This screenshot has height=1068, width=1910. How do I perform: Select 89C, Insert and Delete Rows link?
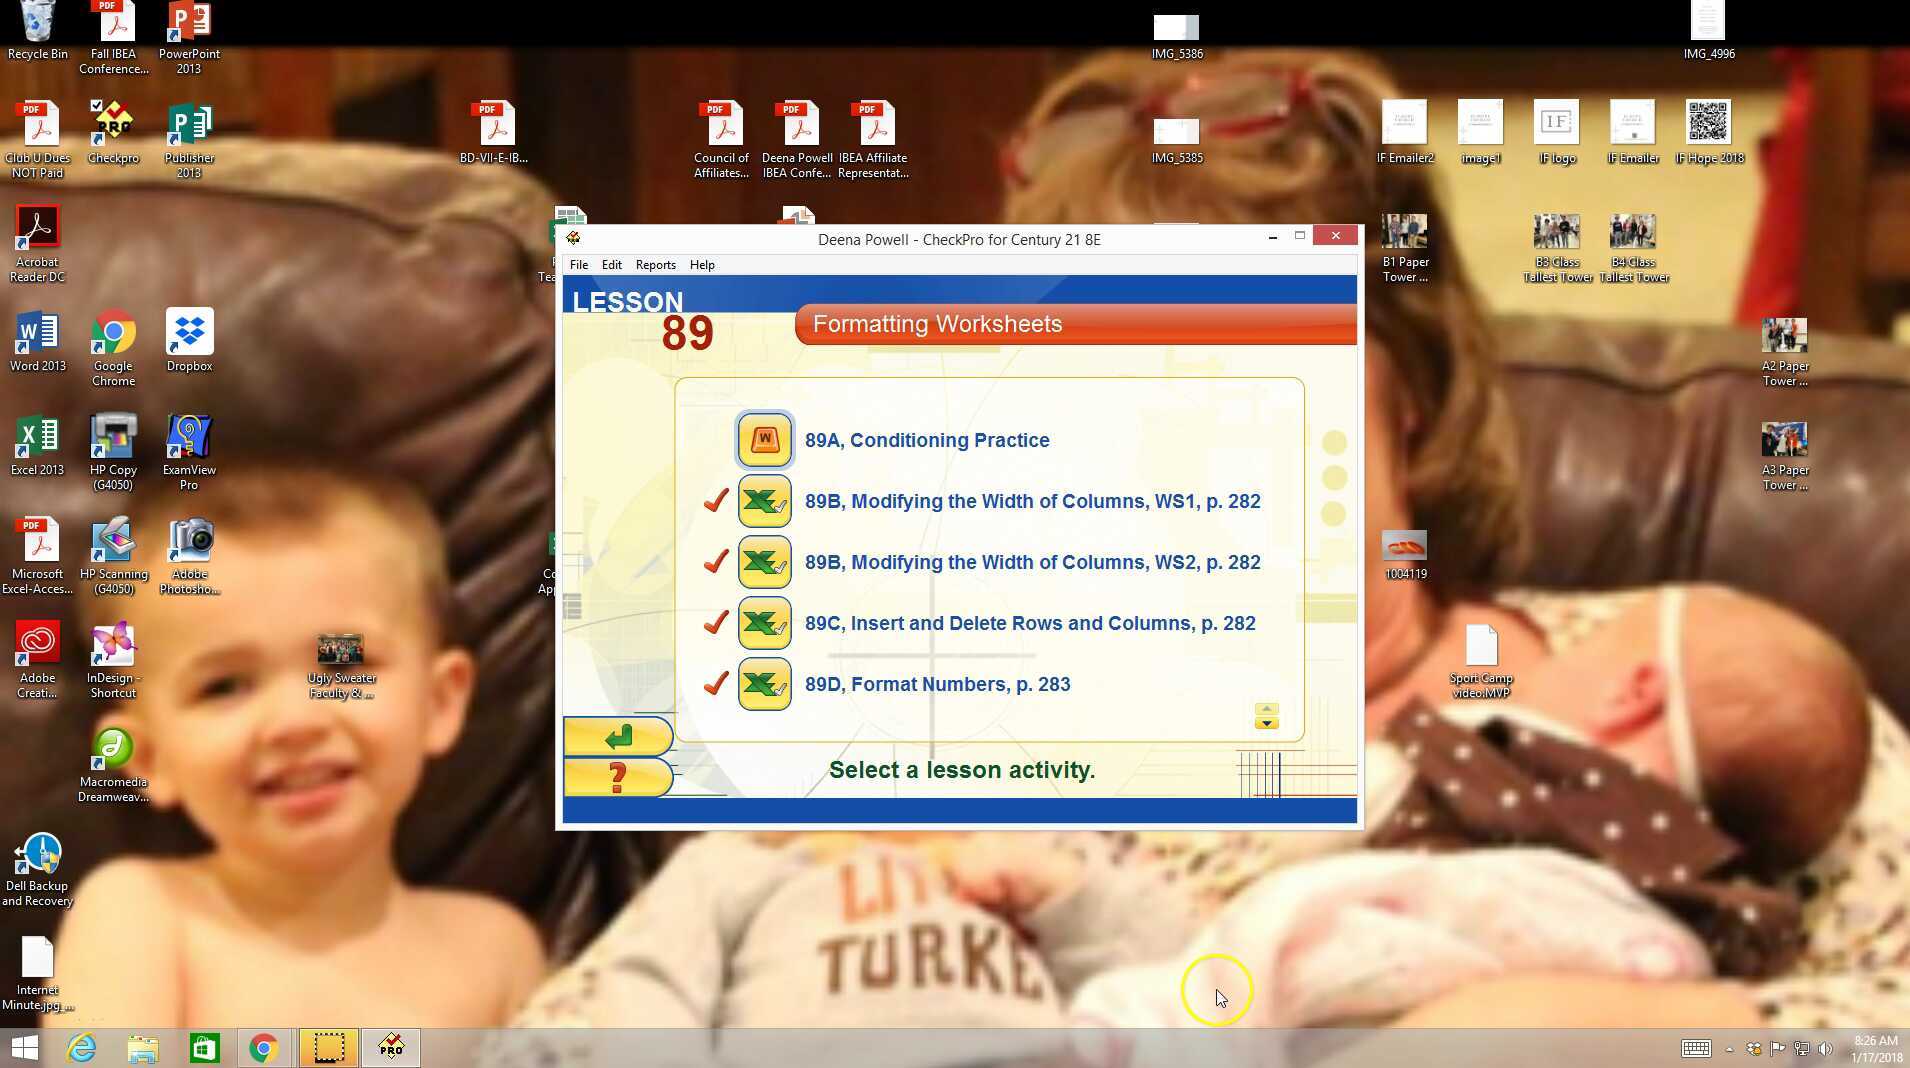[1029, 623]
